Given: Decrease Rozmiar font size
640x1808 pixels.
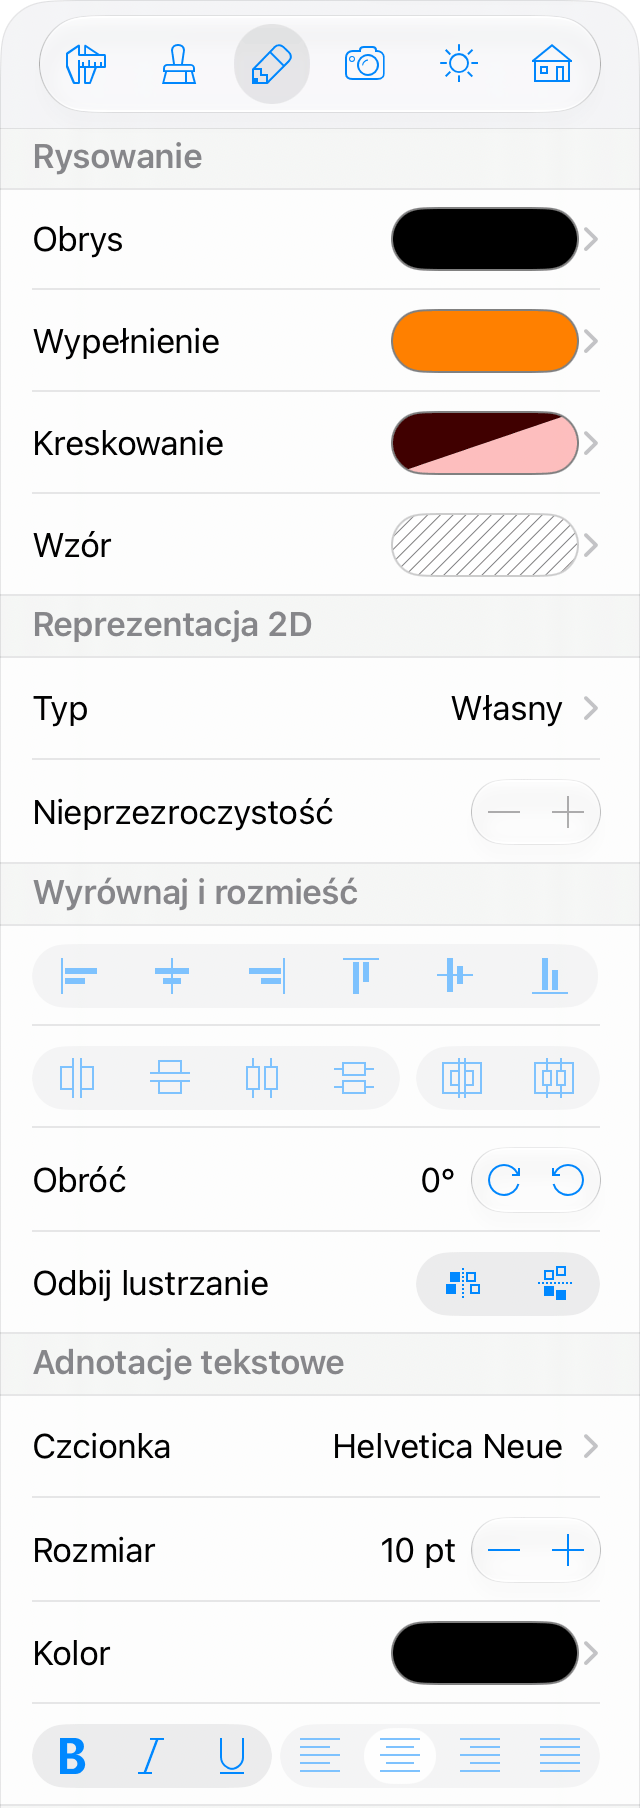Looking at the screenshot, I should pos(504,1550).
